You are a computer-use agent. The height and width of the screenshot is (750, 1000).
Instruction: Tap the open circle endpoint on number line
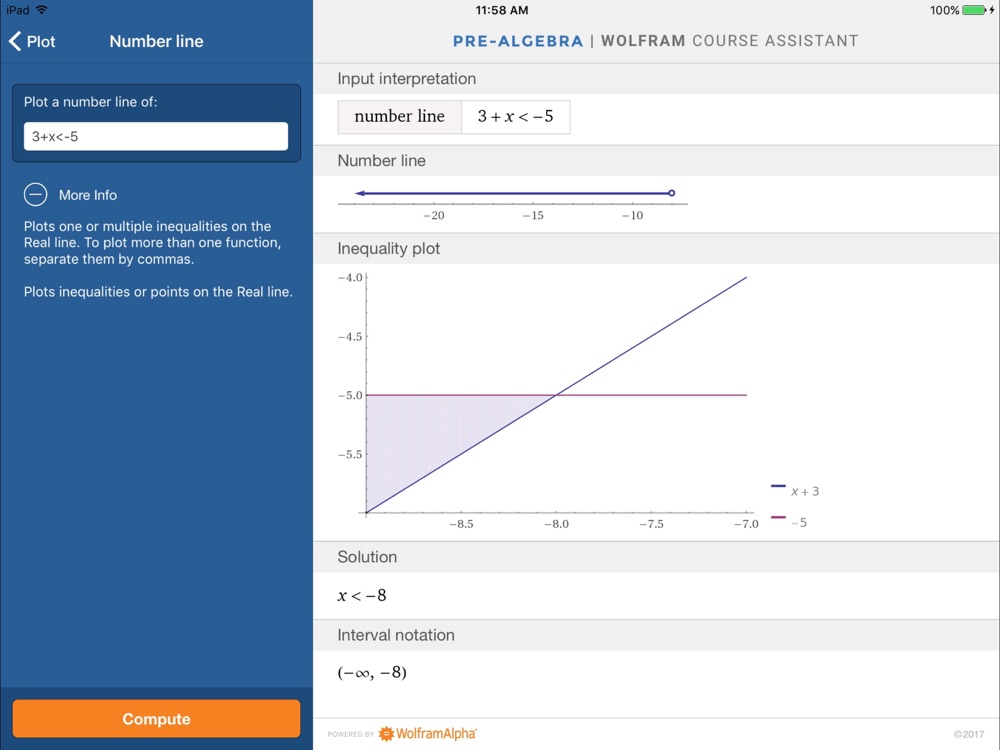672,193
